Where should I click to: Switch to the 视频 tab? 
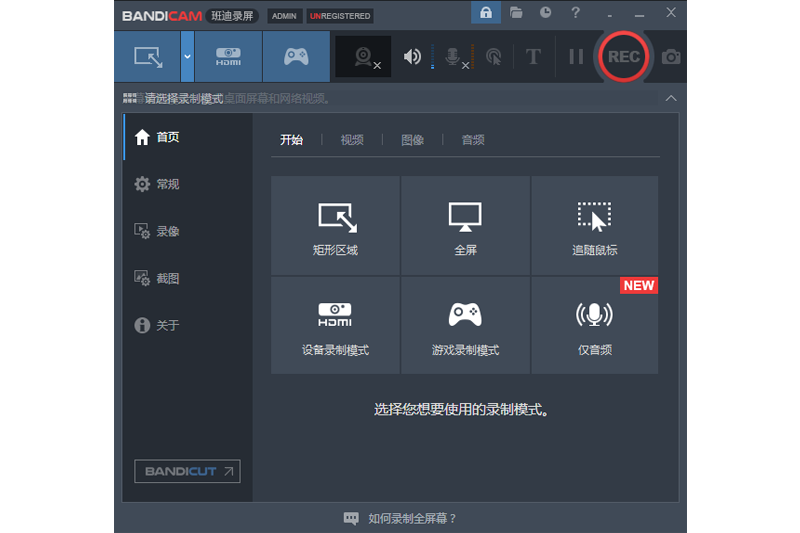[352, 140]
